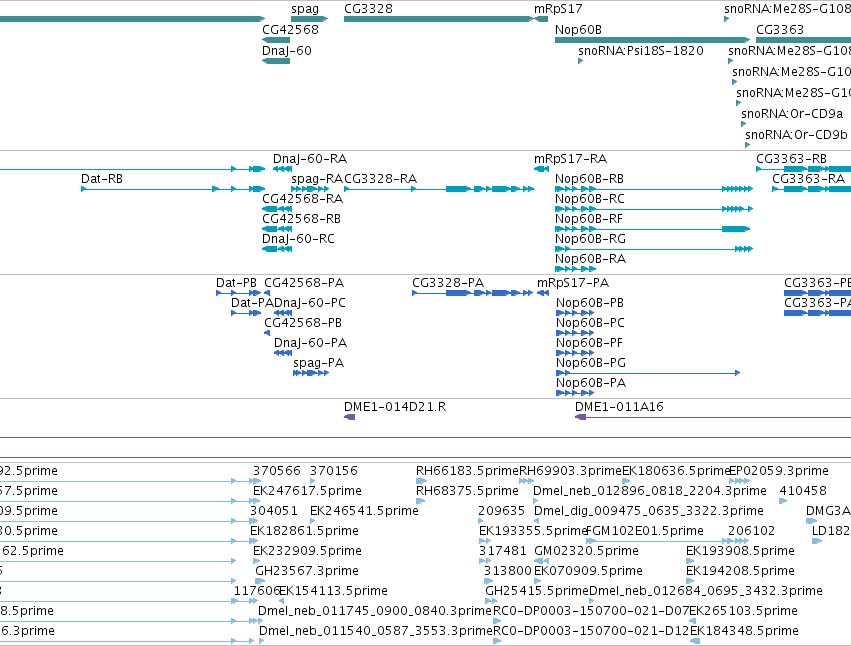Select EST EK070909.5prime
Viewport: 851px width, 646px height.
588,571
